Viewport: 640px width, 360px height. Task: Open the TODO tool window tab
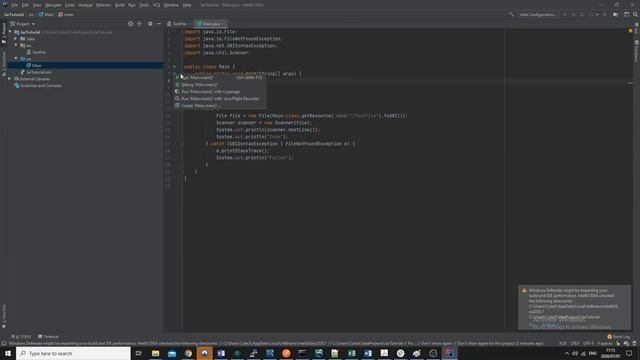tap(21, 337)
